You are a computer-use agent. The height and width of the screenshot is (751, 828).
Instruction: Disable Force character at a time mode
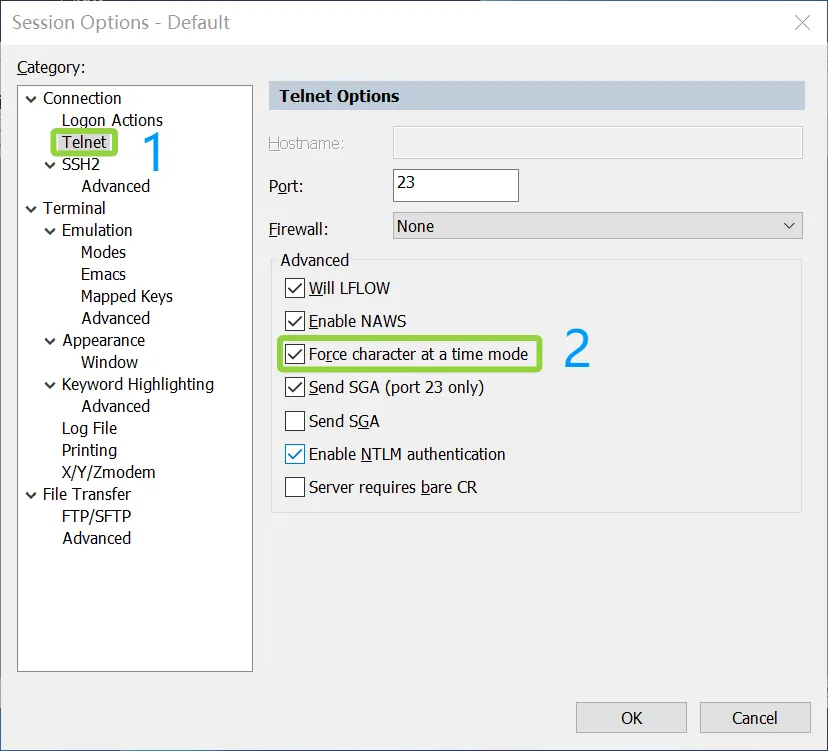[295, 355]
